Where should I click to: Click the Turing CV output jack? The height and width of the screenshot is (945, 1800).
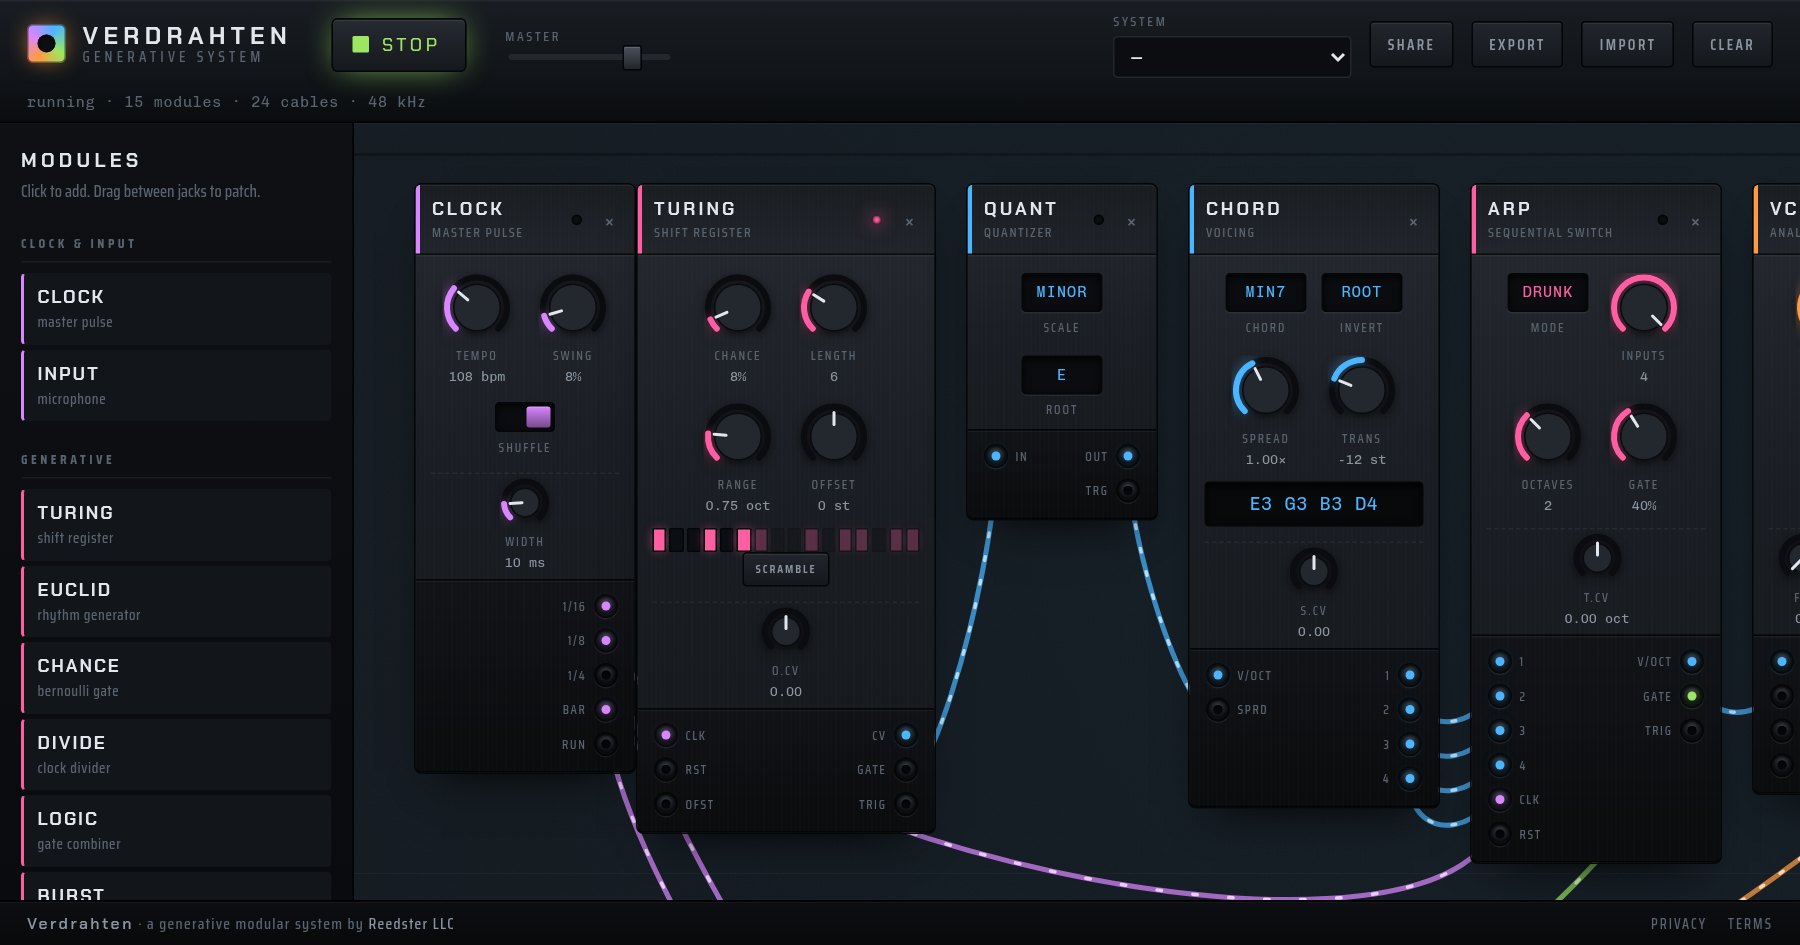coord(905,735)
